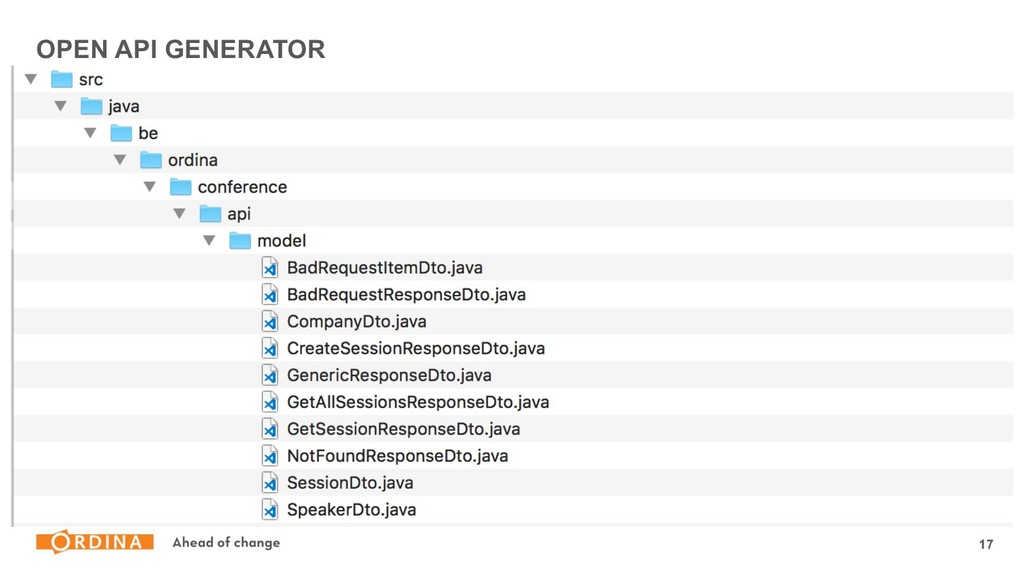Click the Ordina logo in footer
Viewport: 1024px width, 576px height.
point(95,542)
